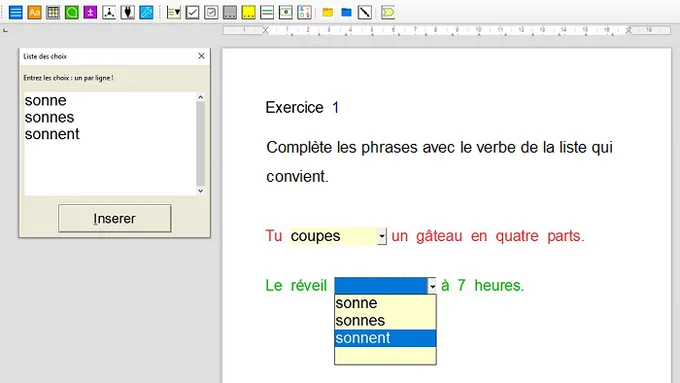This screenshot has height=383, width=680.
Task: Click the grey table grid icon
Action: 53,13
